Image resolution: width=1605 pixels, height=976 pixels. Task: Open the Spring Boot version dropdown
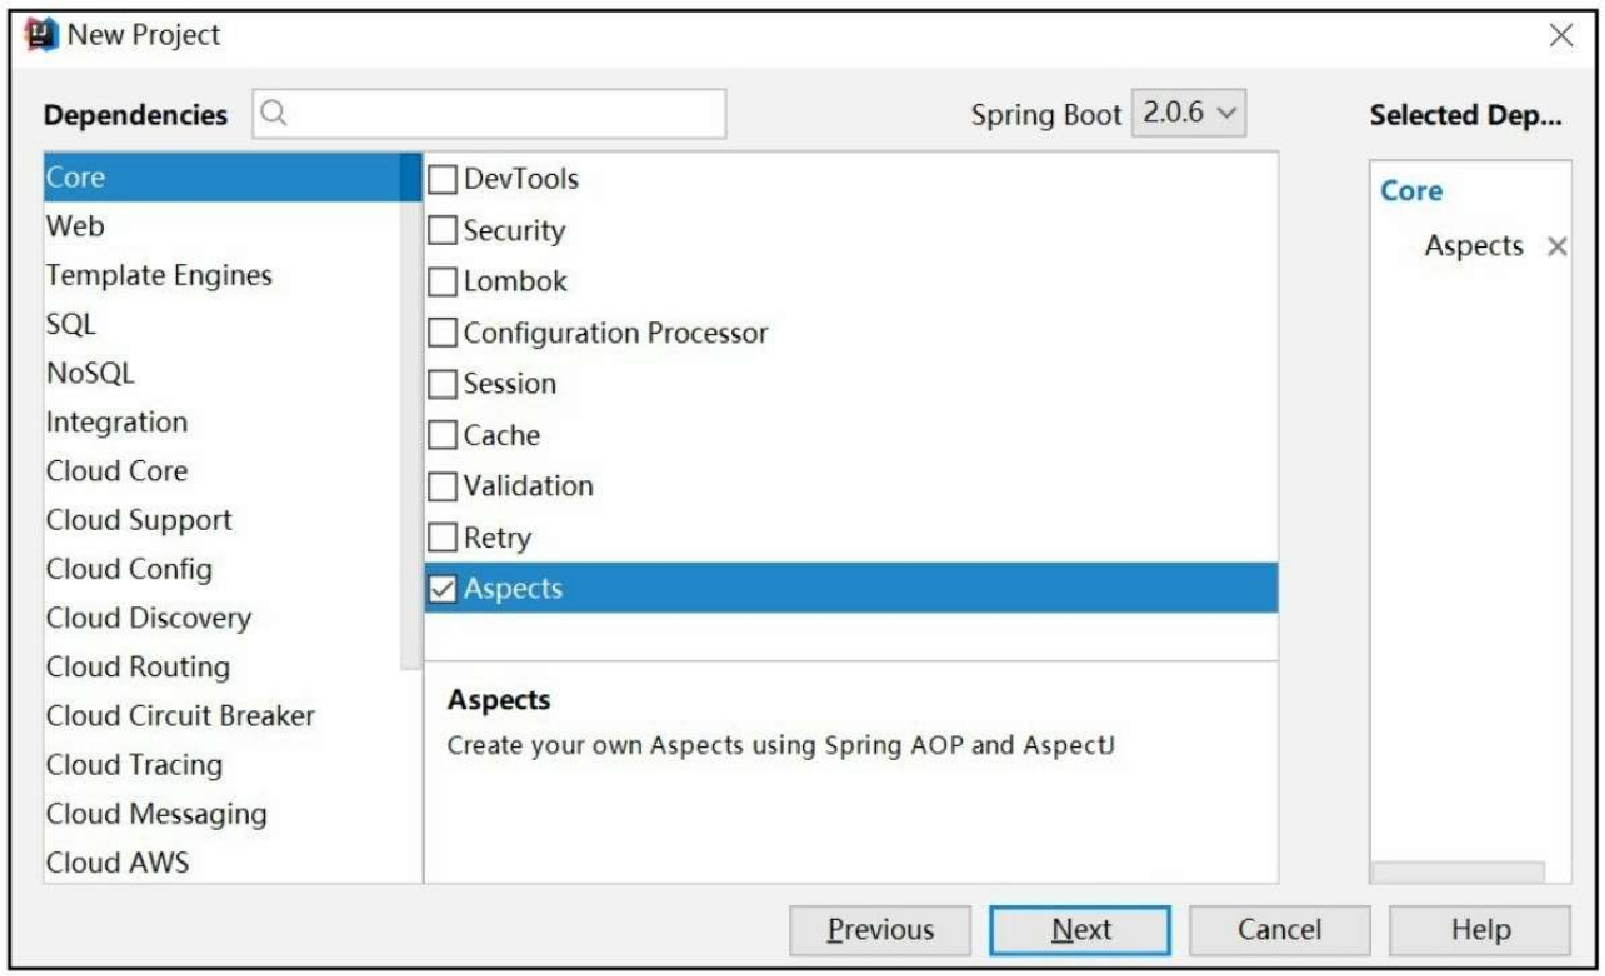[x=1188, y=113]
